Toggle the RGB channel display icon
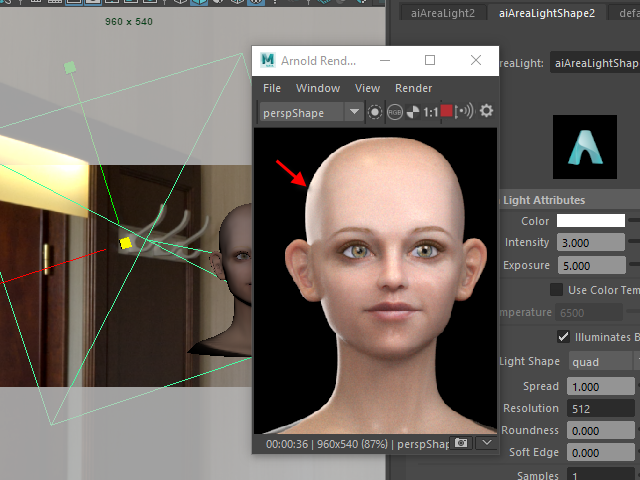This screenshot has height=480, width=640. tap(395, 112)
